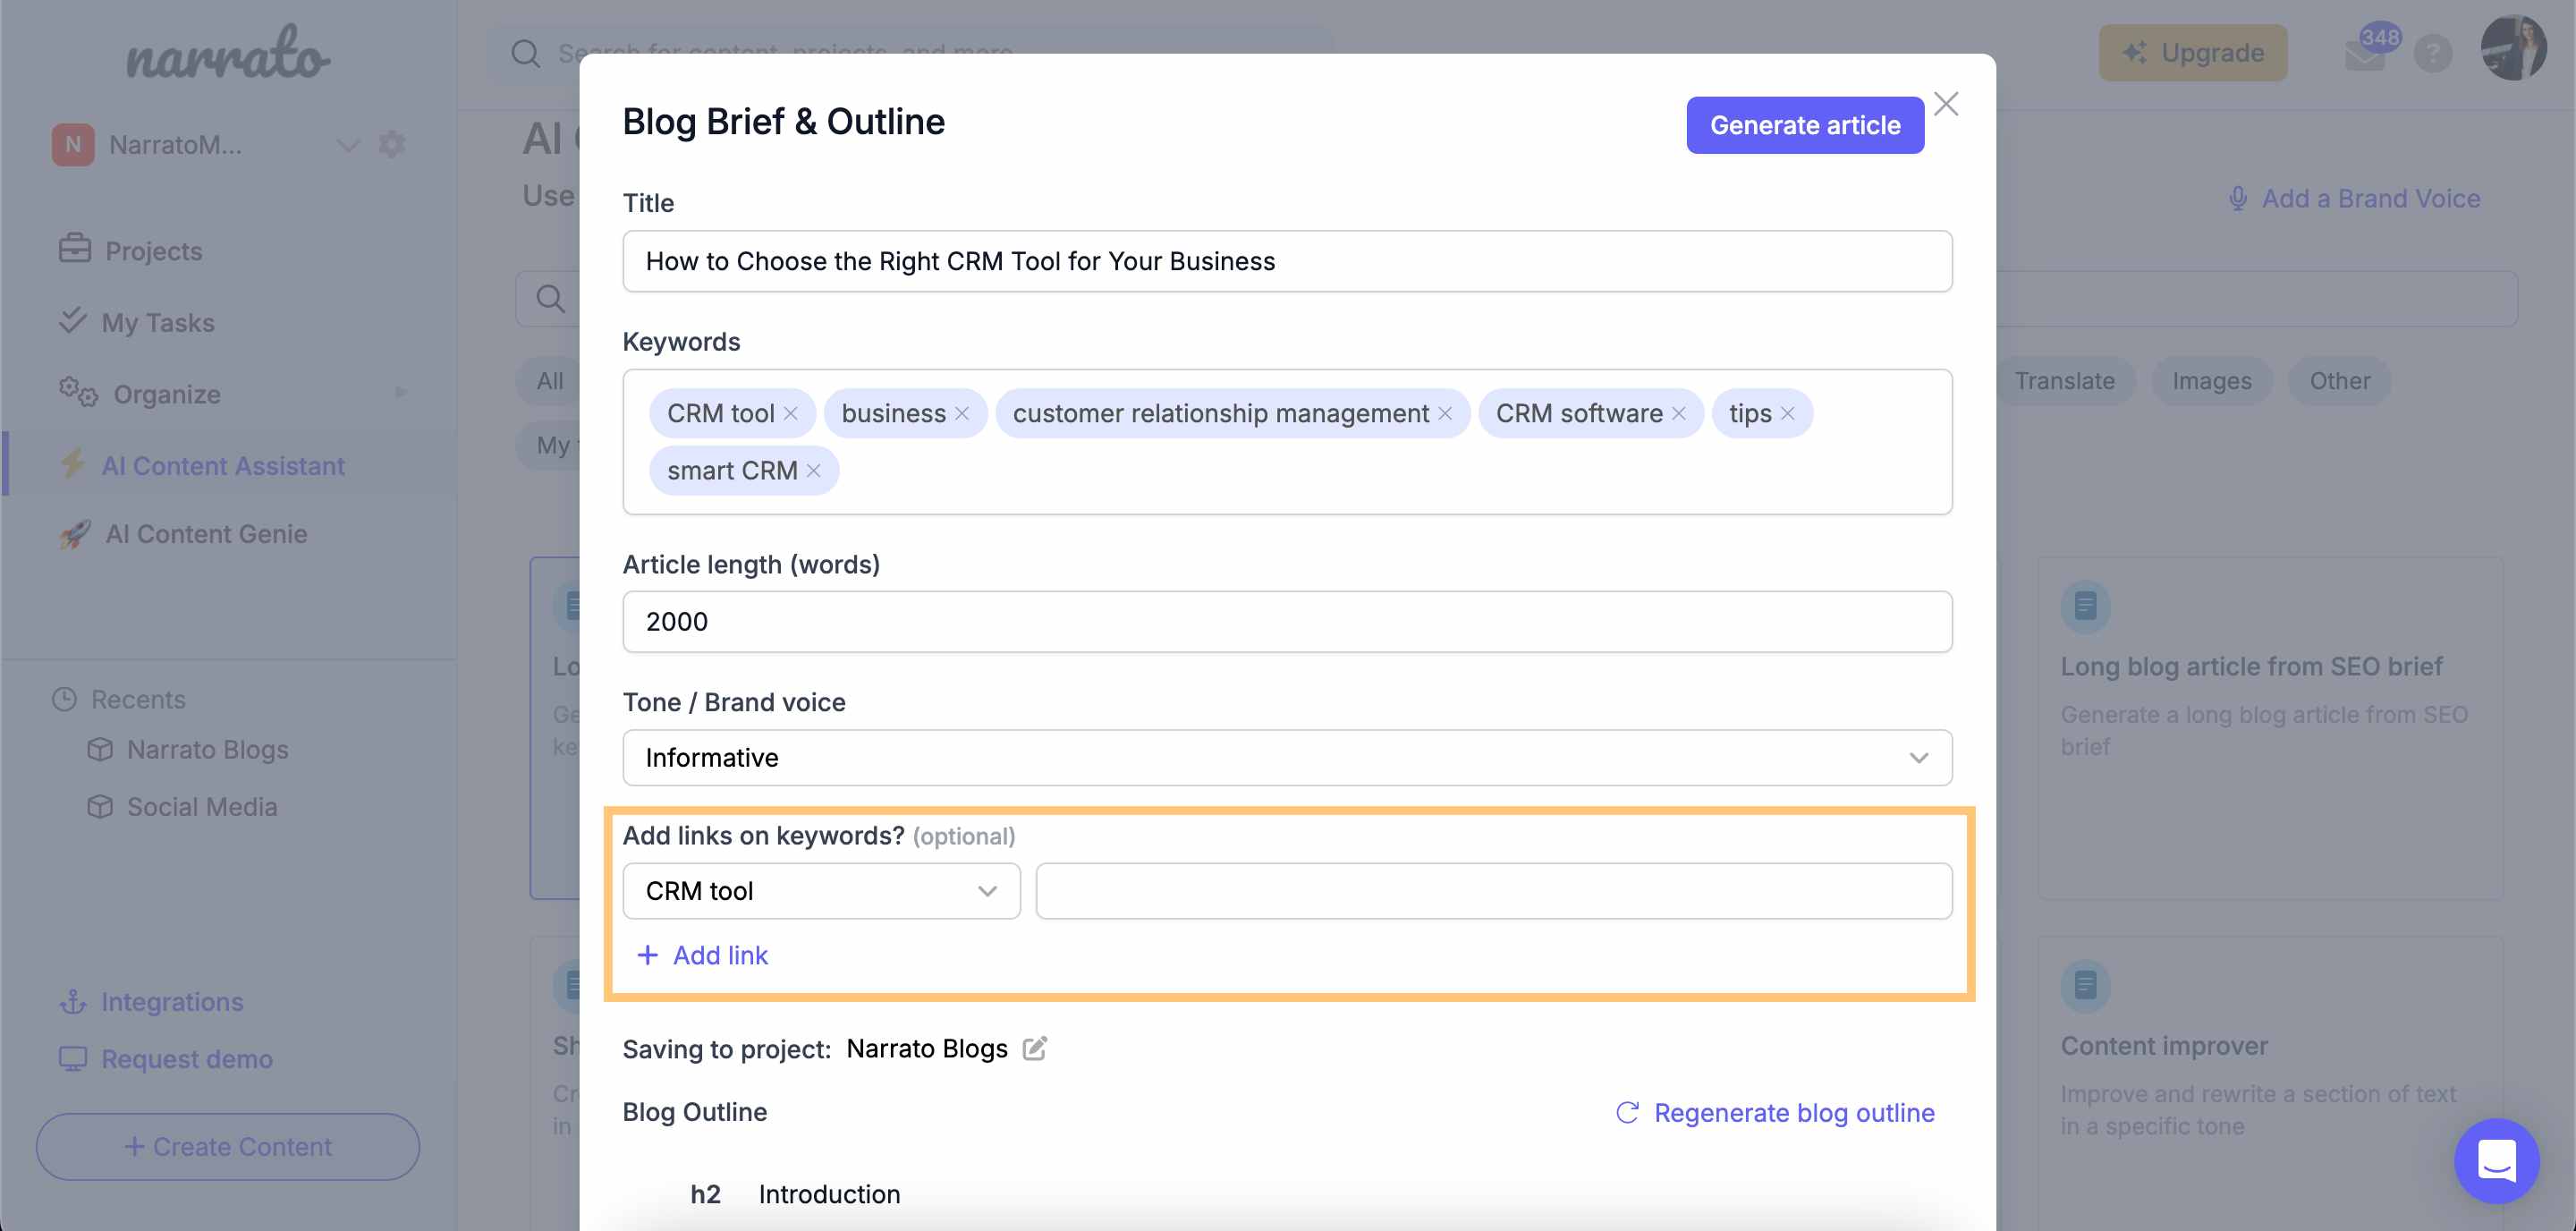Expand the NarratoM workspace switcher chevron
This screenshot has width=2576, height=1231.
tap(347, 146)
